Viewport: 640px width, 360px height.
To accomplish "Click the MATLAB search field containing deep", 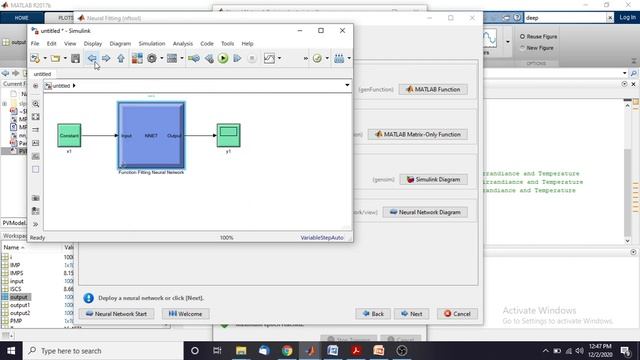I will click(565, 18).
